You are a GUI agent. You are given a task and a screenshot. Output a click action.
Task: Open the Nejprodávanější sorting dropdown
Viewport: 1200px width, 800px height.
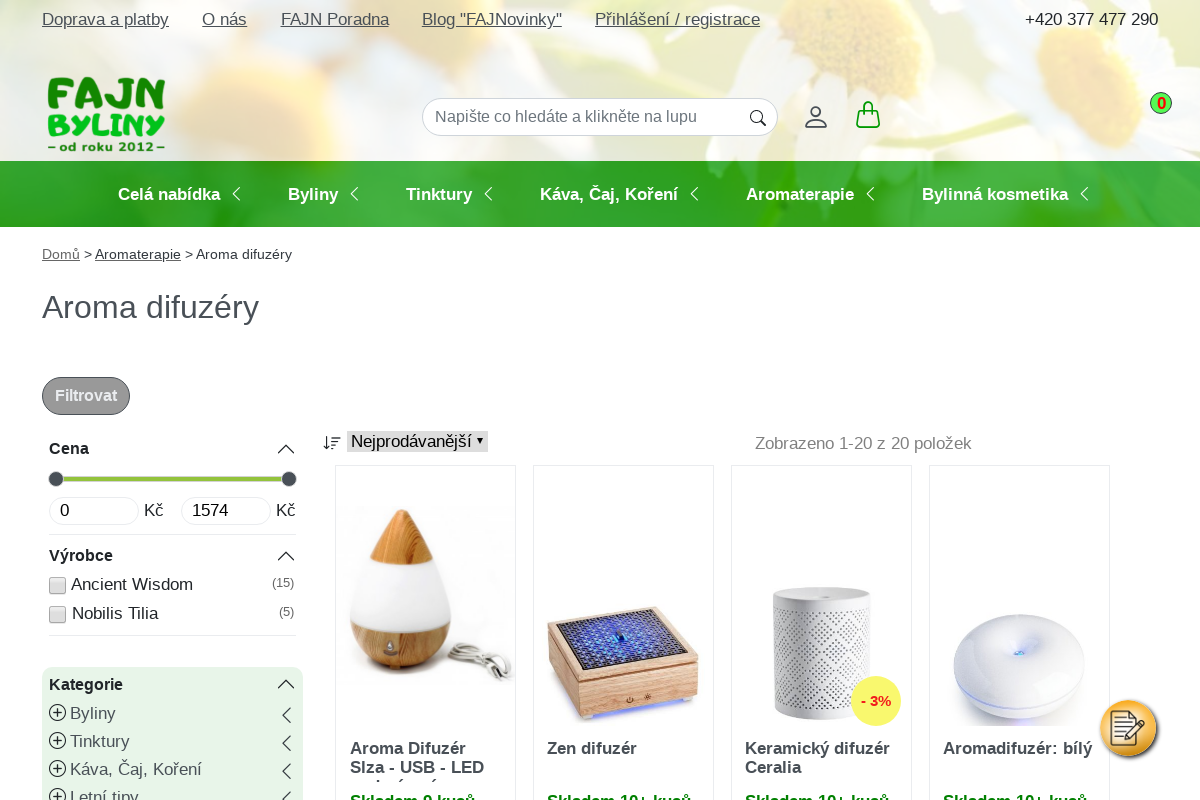coord(417,442)
